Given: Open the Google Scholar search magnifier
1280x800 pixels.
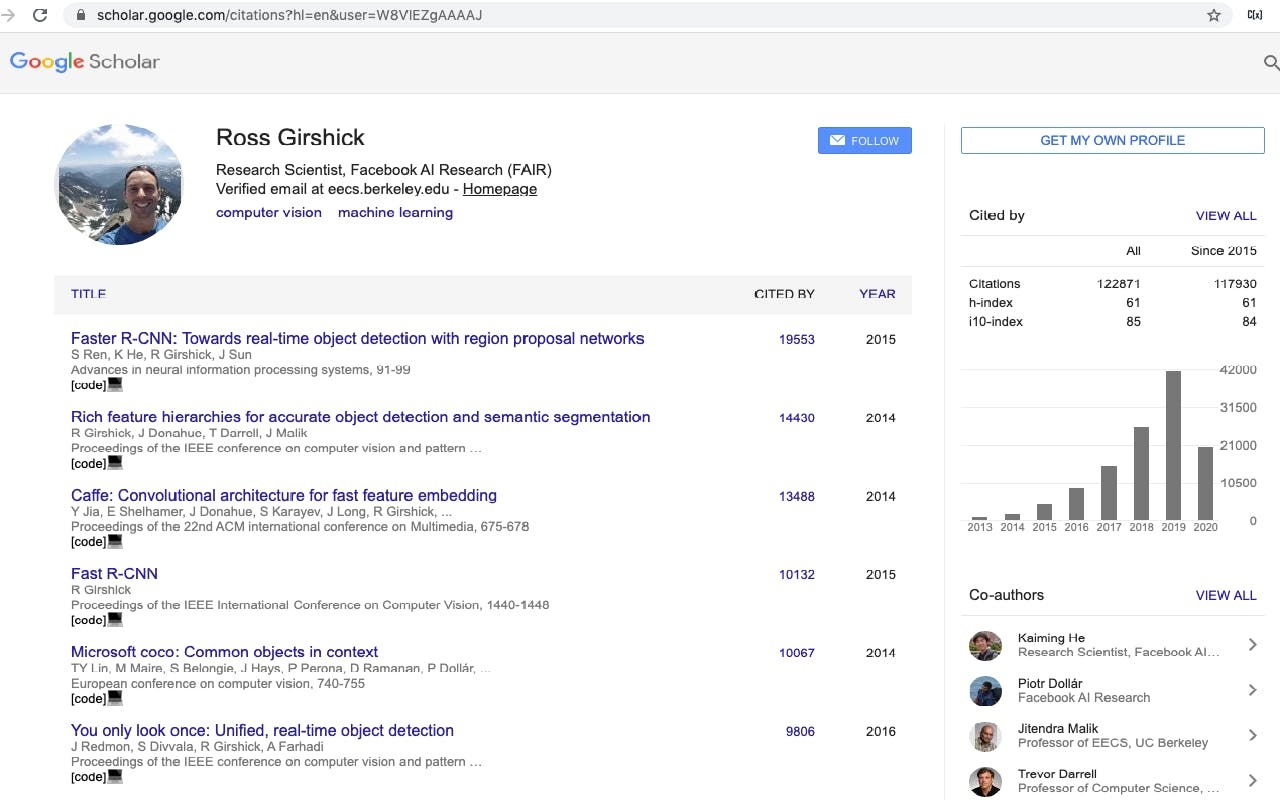Looking at the screenshot, I should click(1271, 62).
